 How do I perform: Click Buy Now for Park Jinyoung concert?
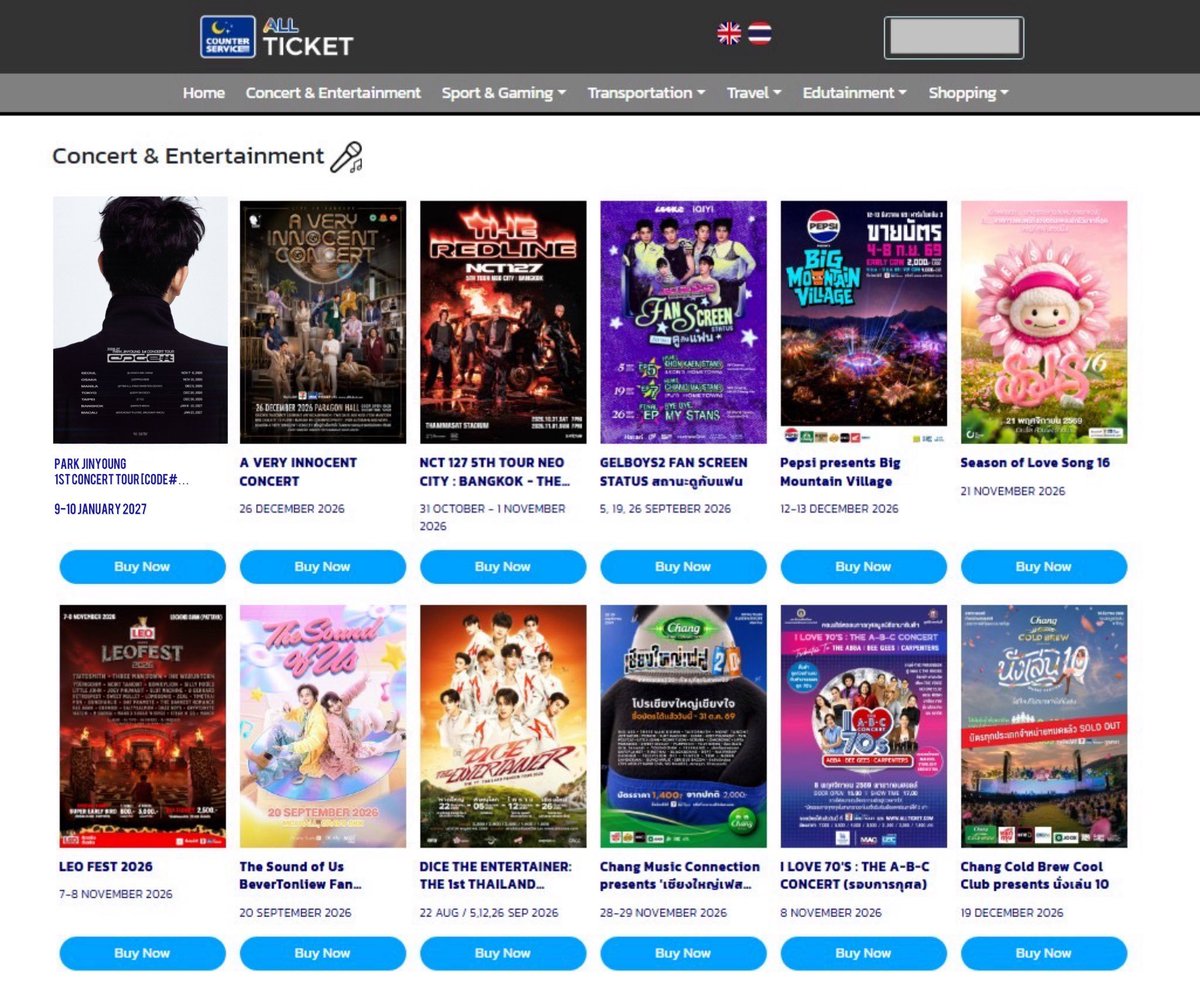(x=143, y=567)
